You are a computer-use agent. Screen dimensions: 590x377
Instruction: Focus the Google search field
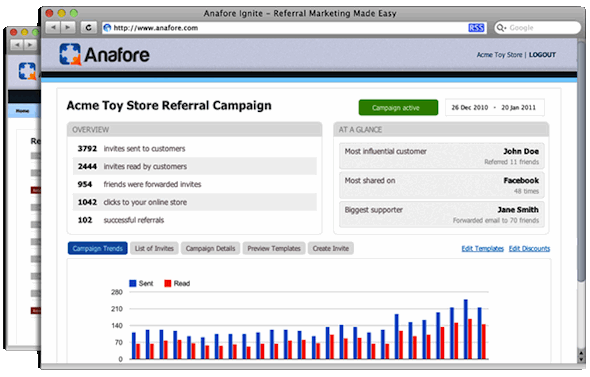coord(538,28)
